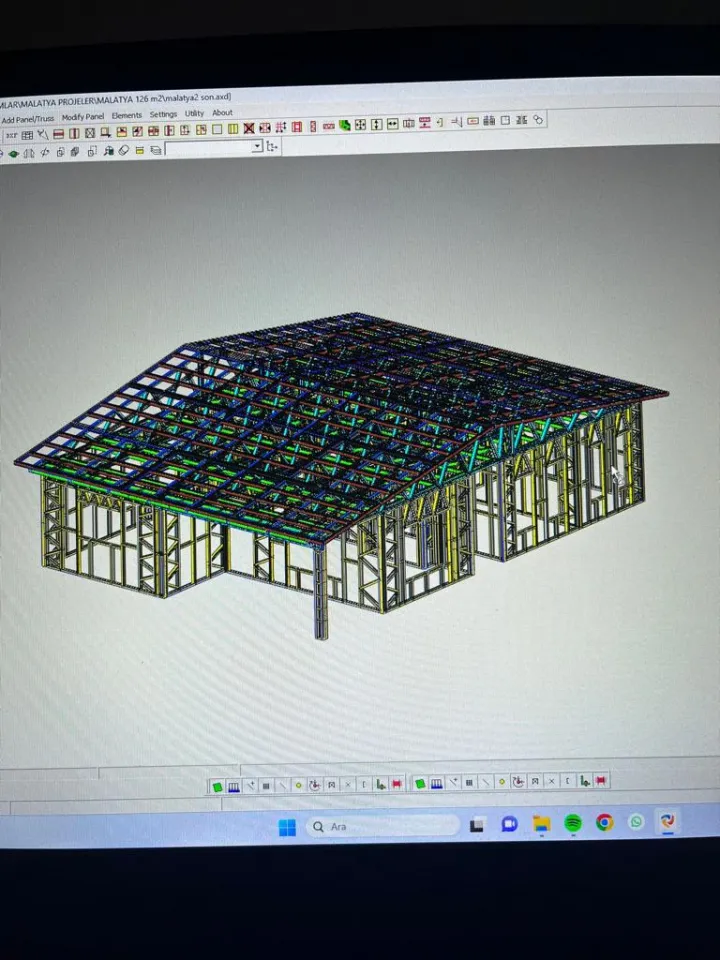The width and height of the screenshot is (720, 960).
Task: Open the toolbar combo box dropdown arrow
Action: [257, 146]
